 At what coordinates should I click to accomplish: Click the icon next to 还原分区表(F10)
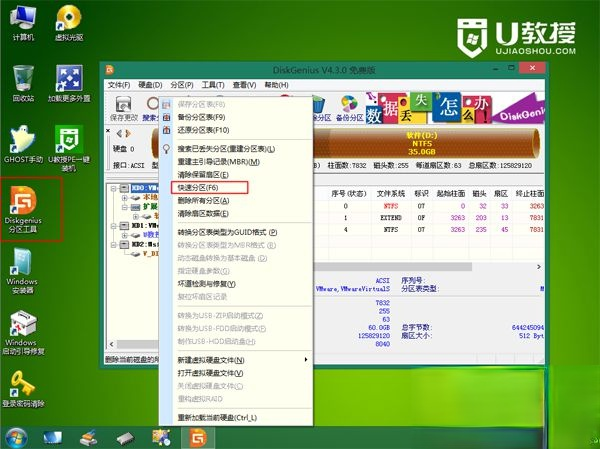coord(166,130)
